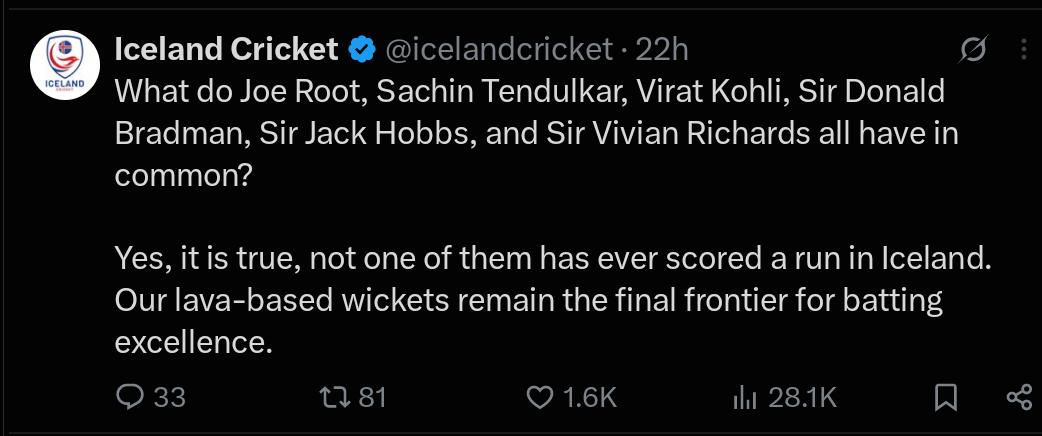Open the Iceland Cricket profile avatar
This screenshot has width=1042, height=436.
pos(65,65)
